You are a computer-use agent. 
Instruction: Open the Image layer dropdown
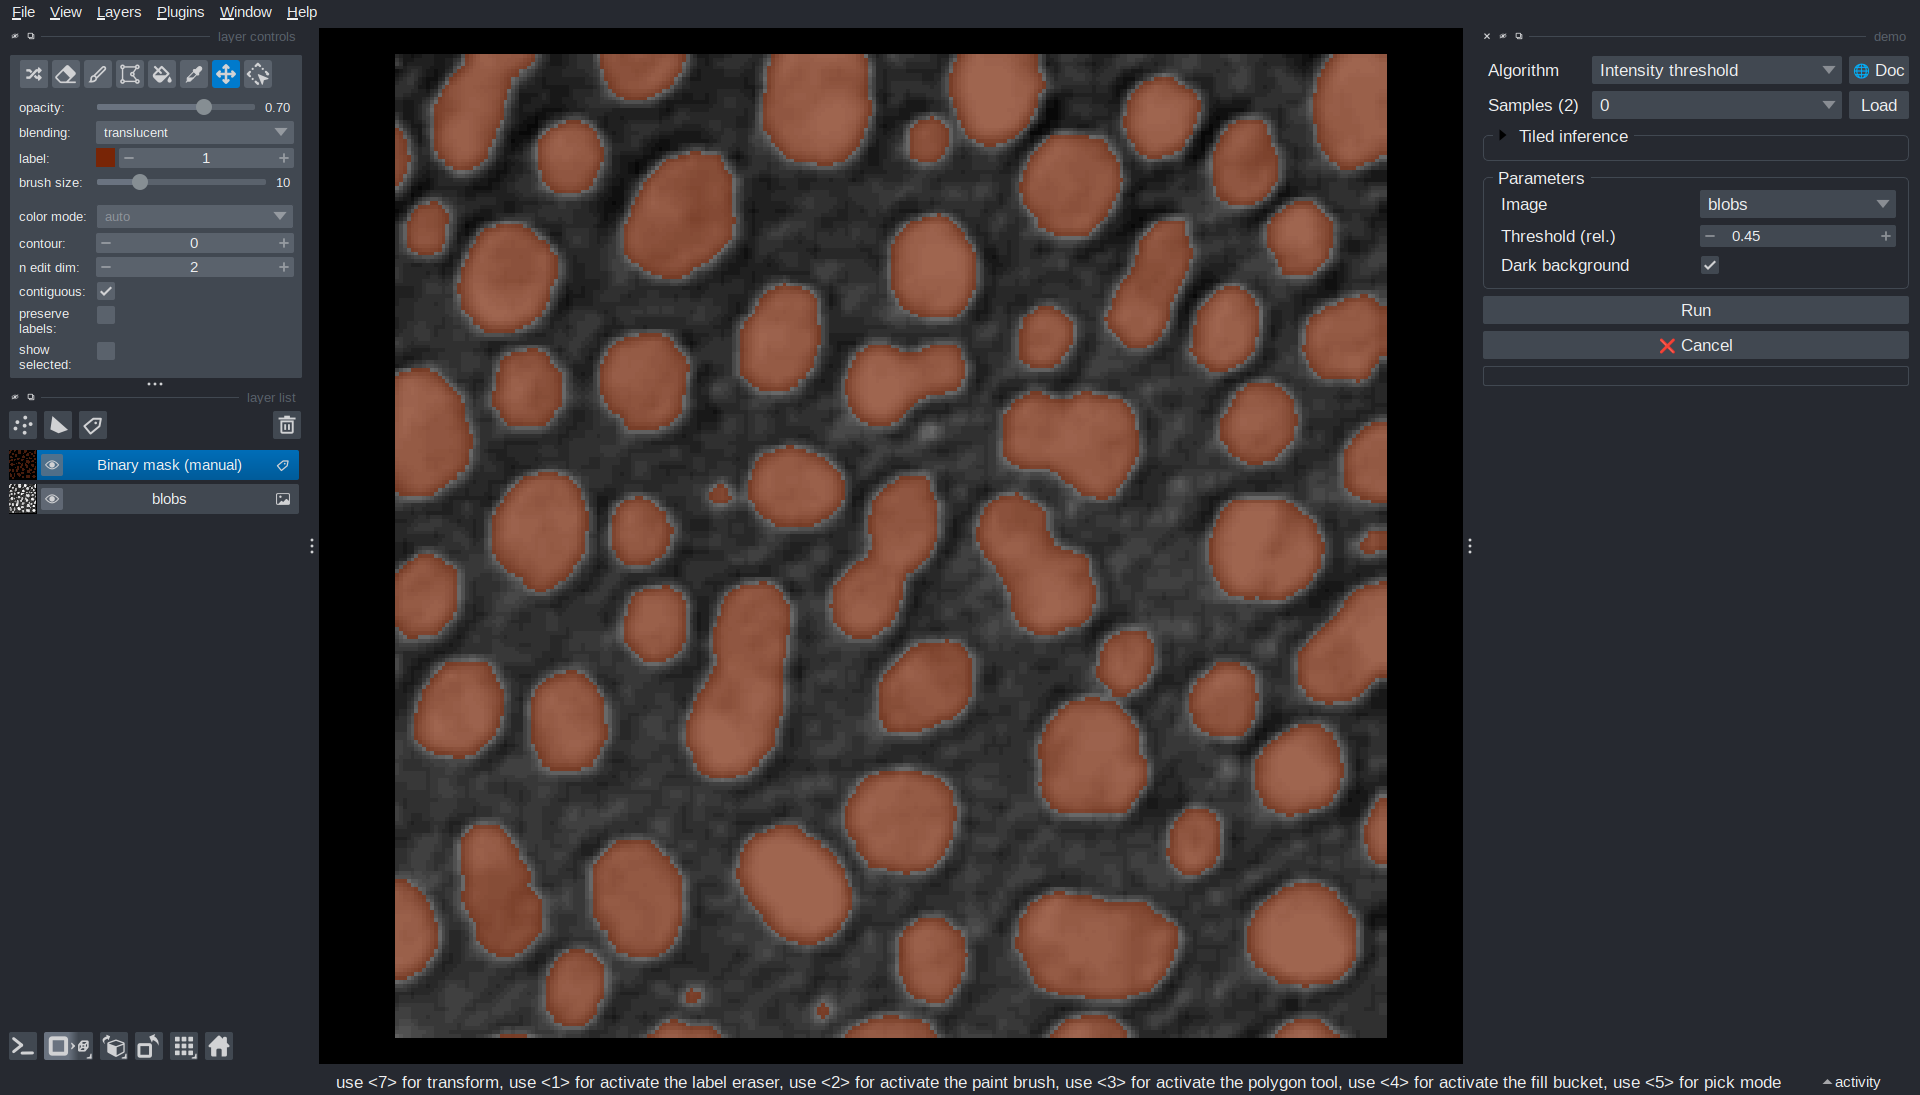click(x=1797, y=204)
